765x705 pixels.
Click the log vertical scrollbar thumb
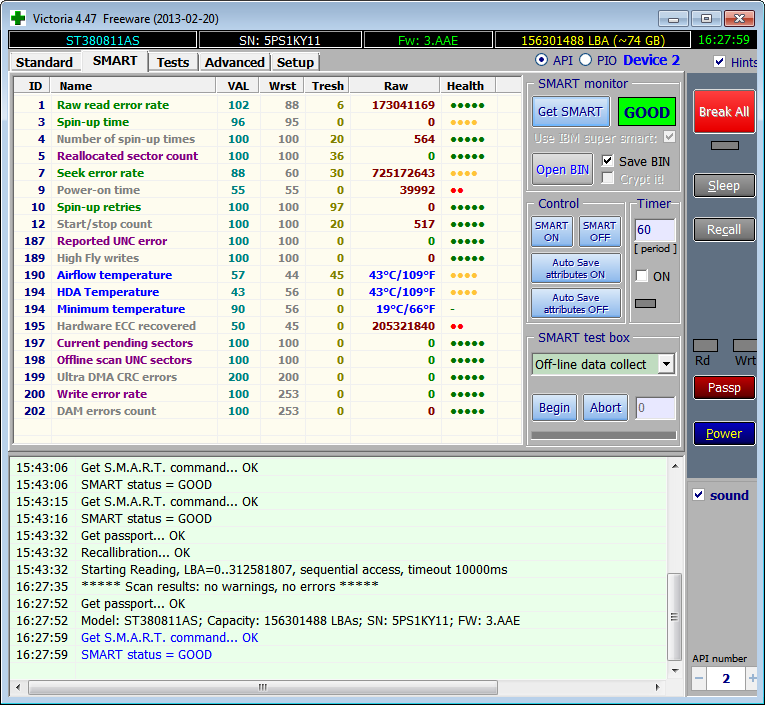tap(675, 617)
